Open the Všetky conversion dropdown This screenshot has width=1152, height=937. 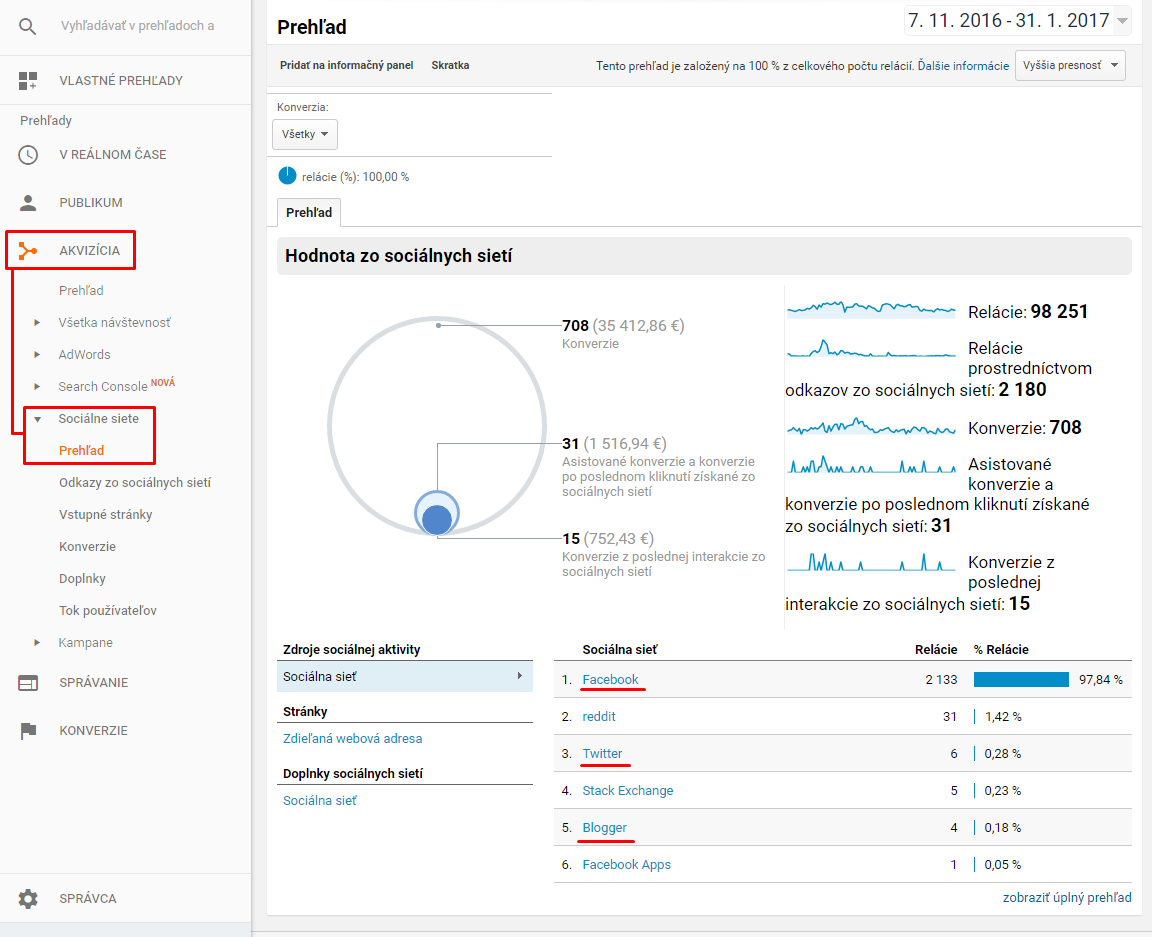coord(305,134)
